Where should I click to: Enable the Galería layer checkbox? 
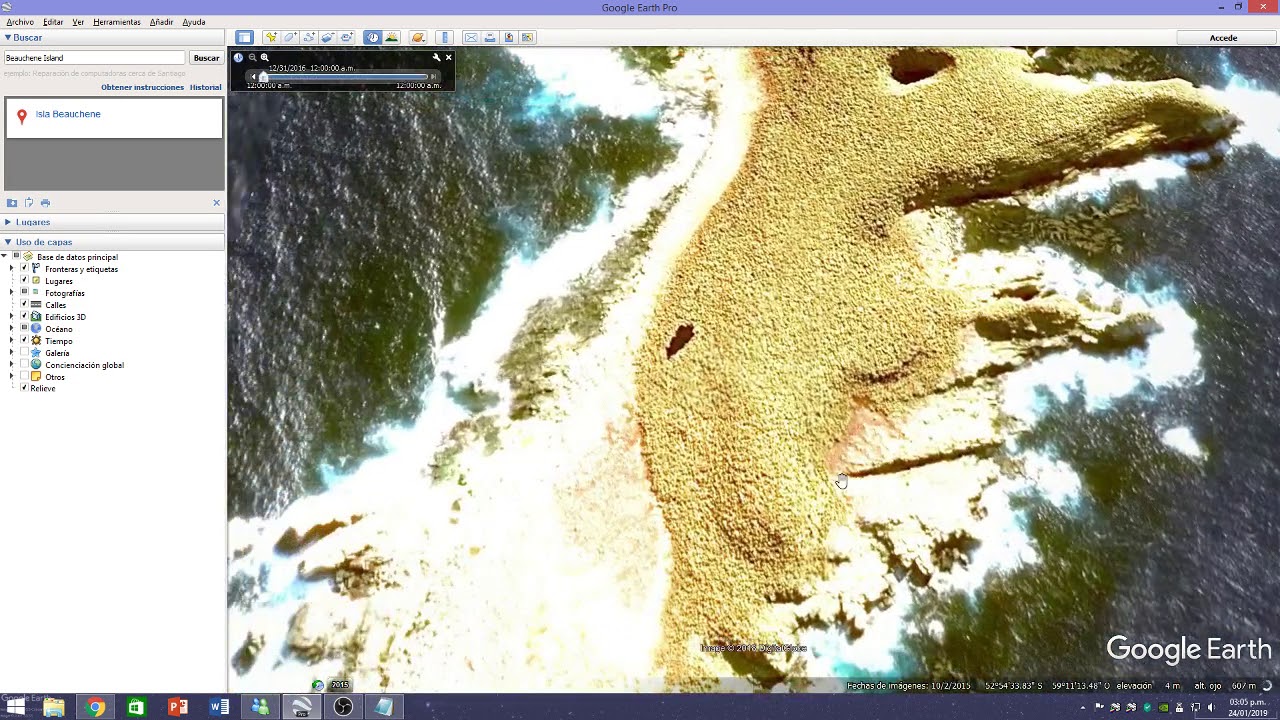24,352
